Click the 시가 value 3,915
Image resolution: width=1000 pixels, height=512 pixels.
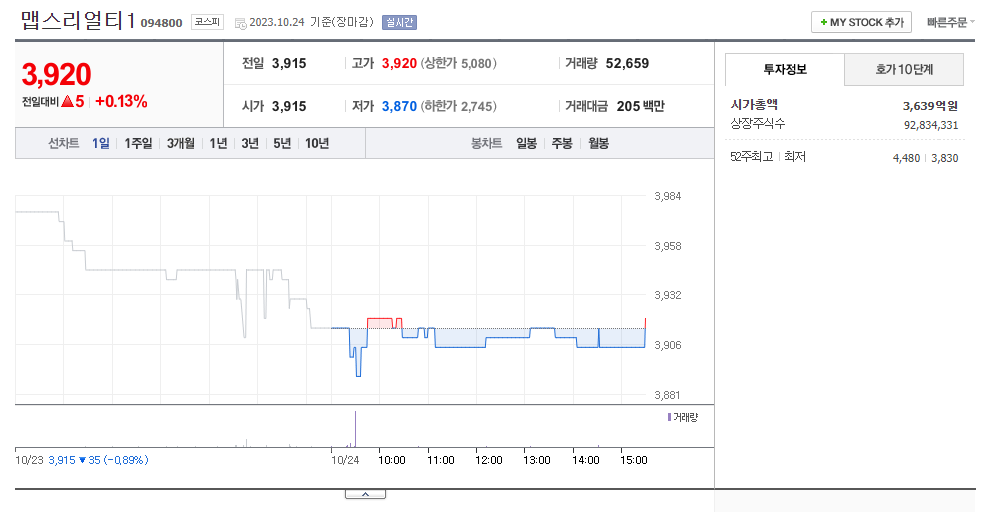click(289, 106)
